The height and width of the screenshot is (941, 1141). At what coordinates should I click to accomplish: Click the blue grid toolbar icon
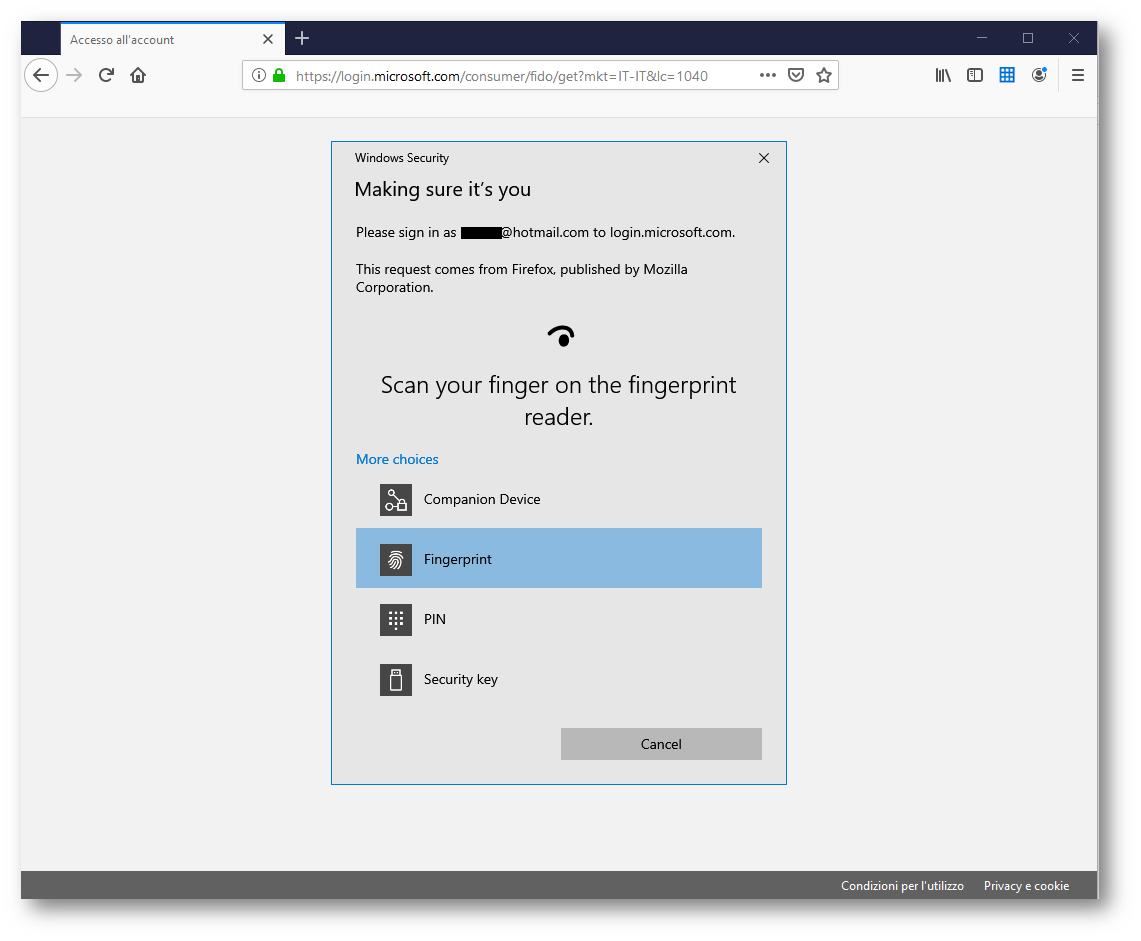(1007, 75)
